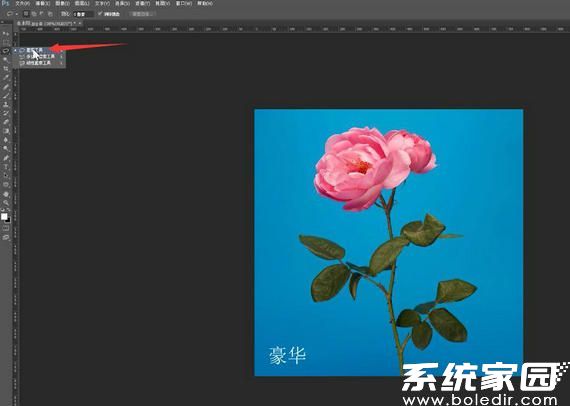Select the Brush tool
Viewport: 570px width, 406px height.
pyautogui.click(x=5, y=96)
